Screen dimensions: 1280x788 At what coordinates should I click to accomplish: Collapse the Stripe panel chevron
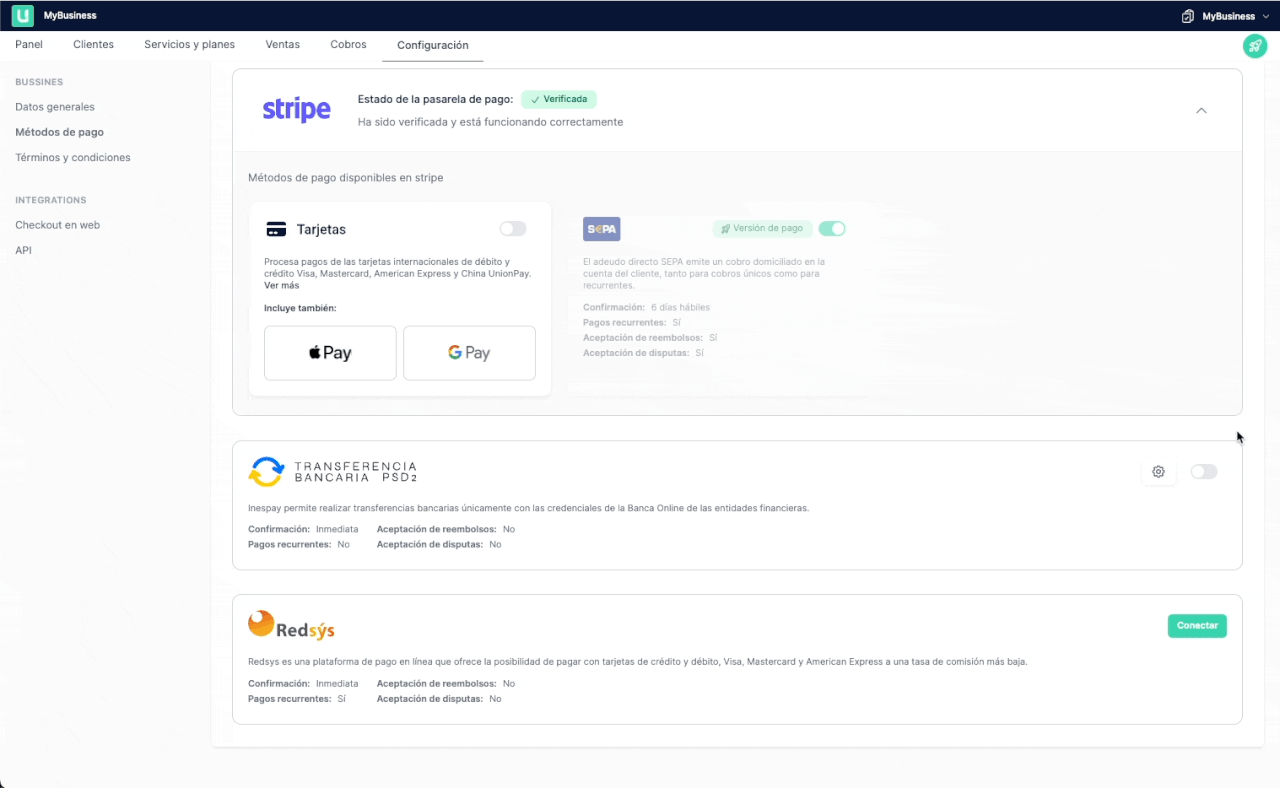1201,110
